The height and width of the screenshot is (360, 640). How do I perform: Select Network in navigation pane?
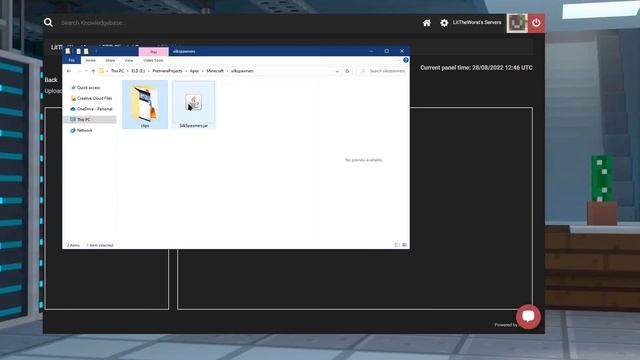click(82, 130)
